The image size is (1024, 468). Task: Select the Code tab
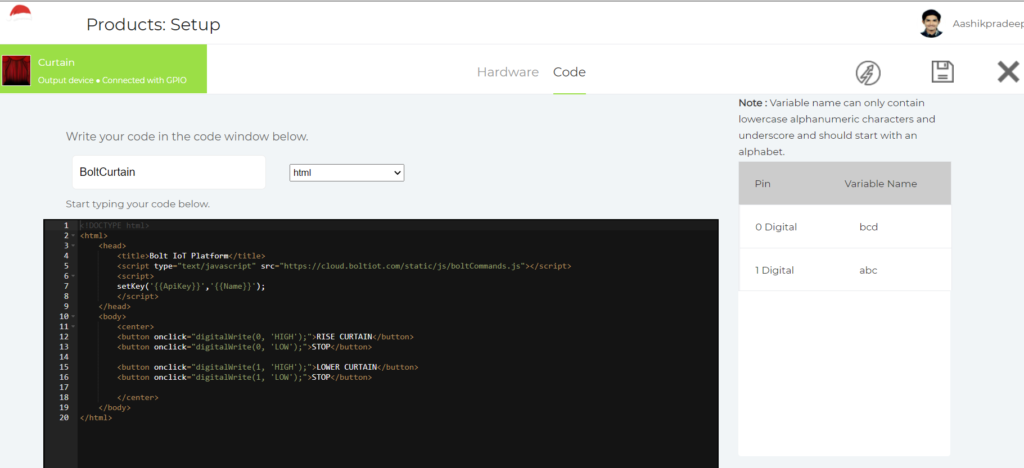click(x=569, y=72)
